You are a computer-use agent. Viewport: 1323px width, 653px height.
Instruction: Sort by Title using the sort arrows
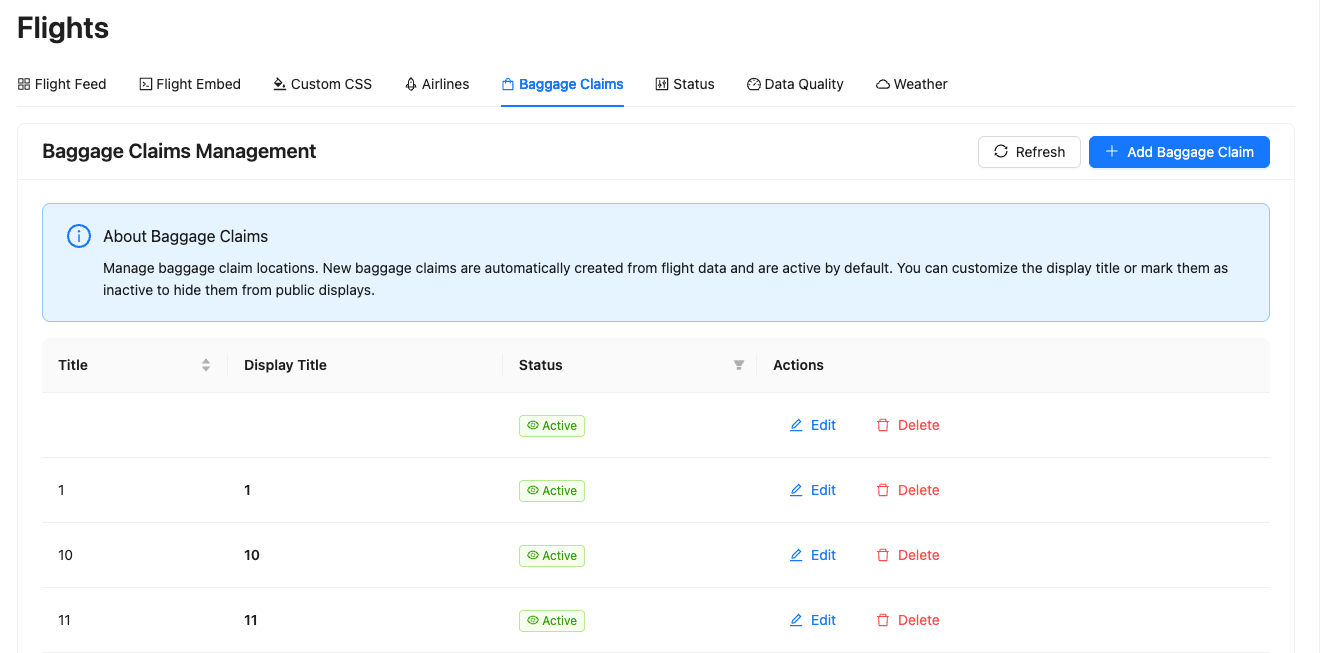(206, 365)
